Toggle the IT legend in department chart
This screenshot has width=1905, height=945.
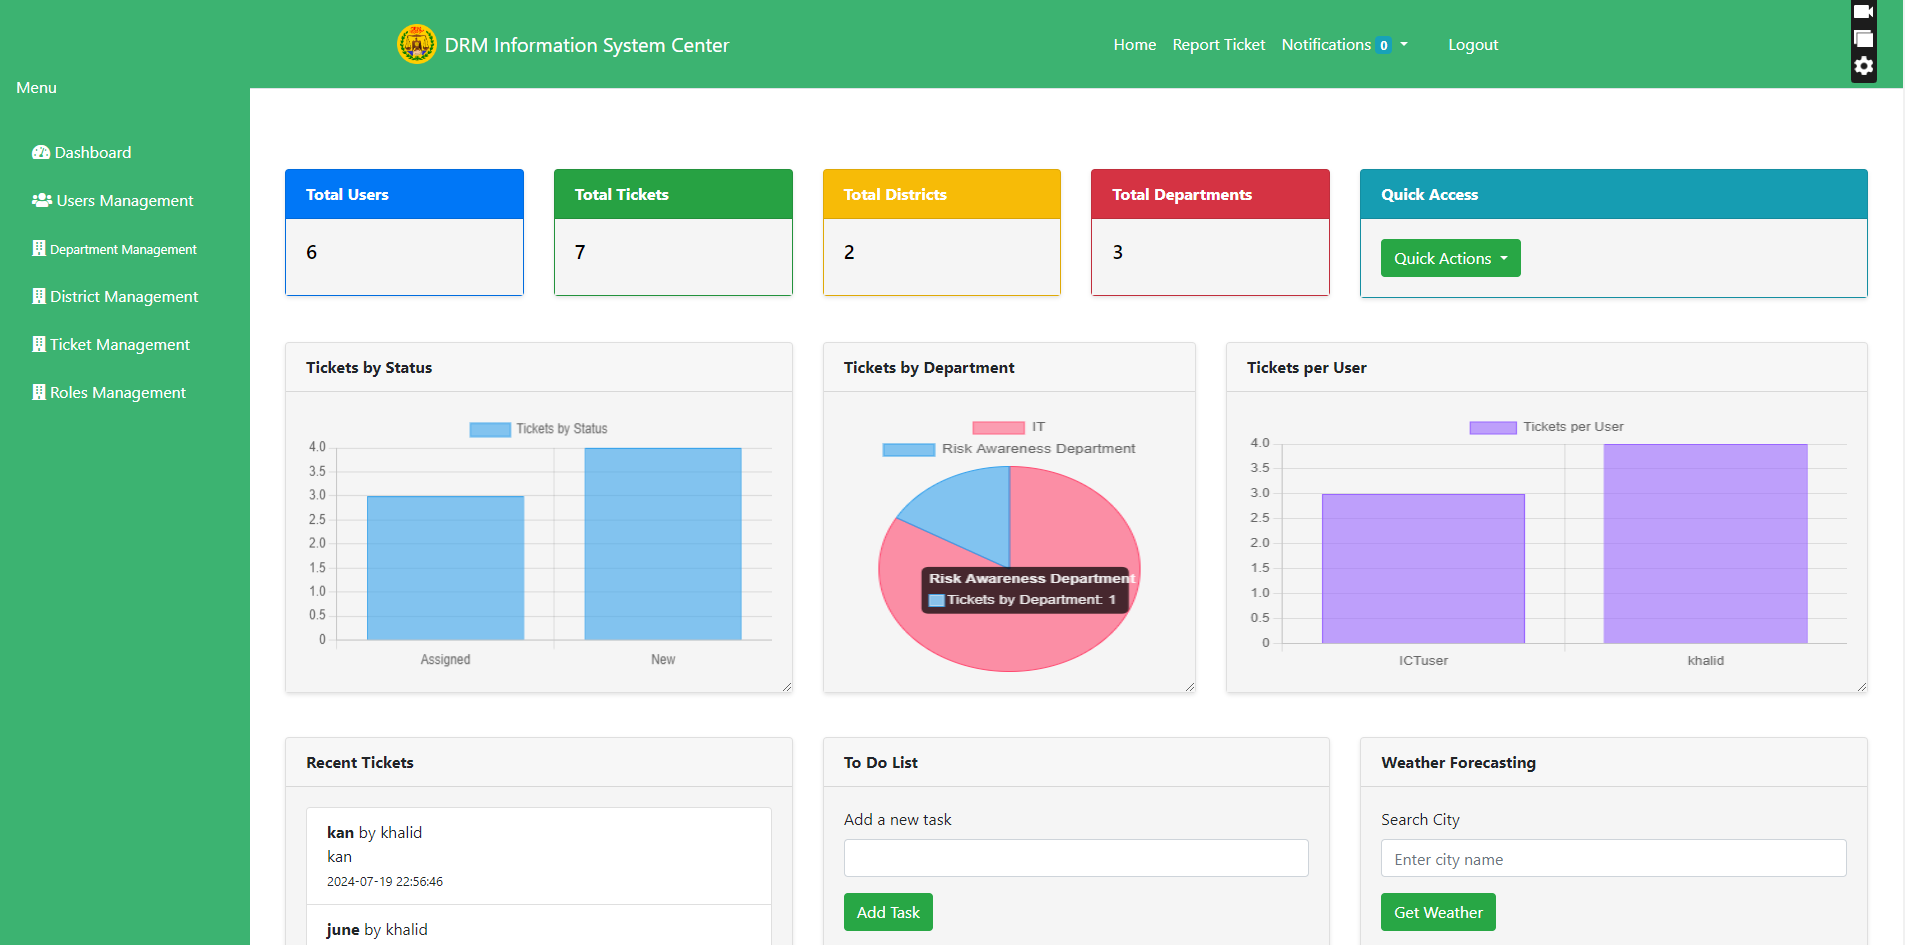1008,427
